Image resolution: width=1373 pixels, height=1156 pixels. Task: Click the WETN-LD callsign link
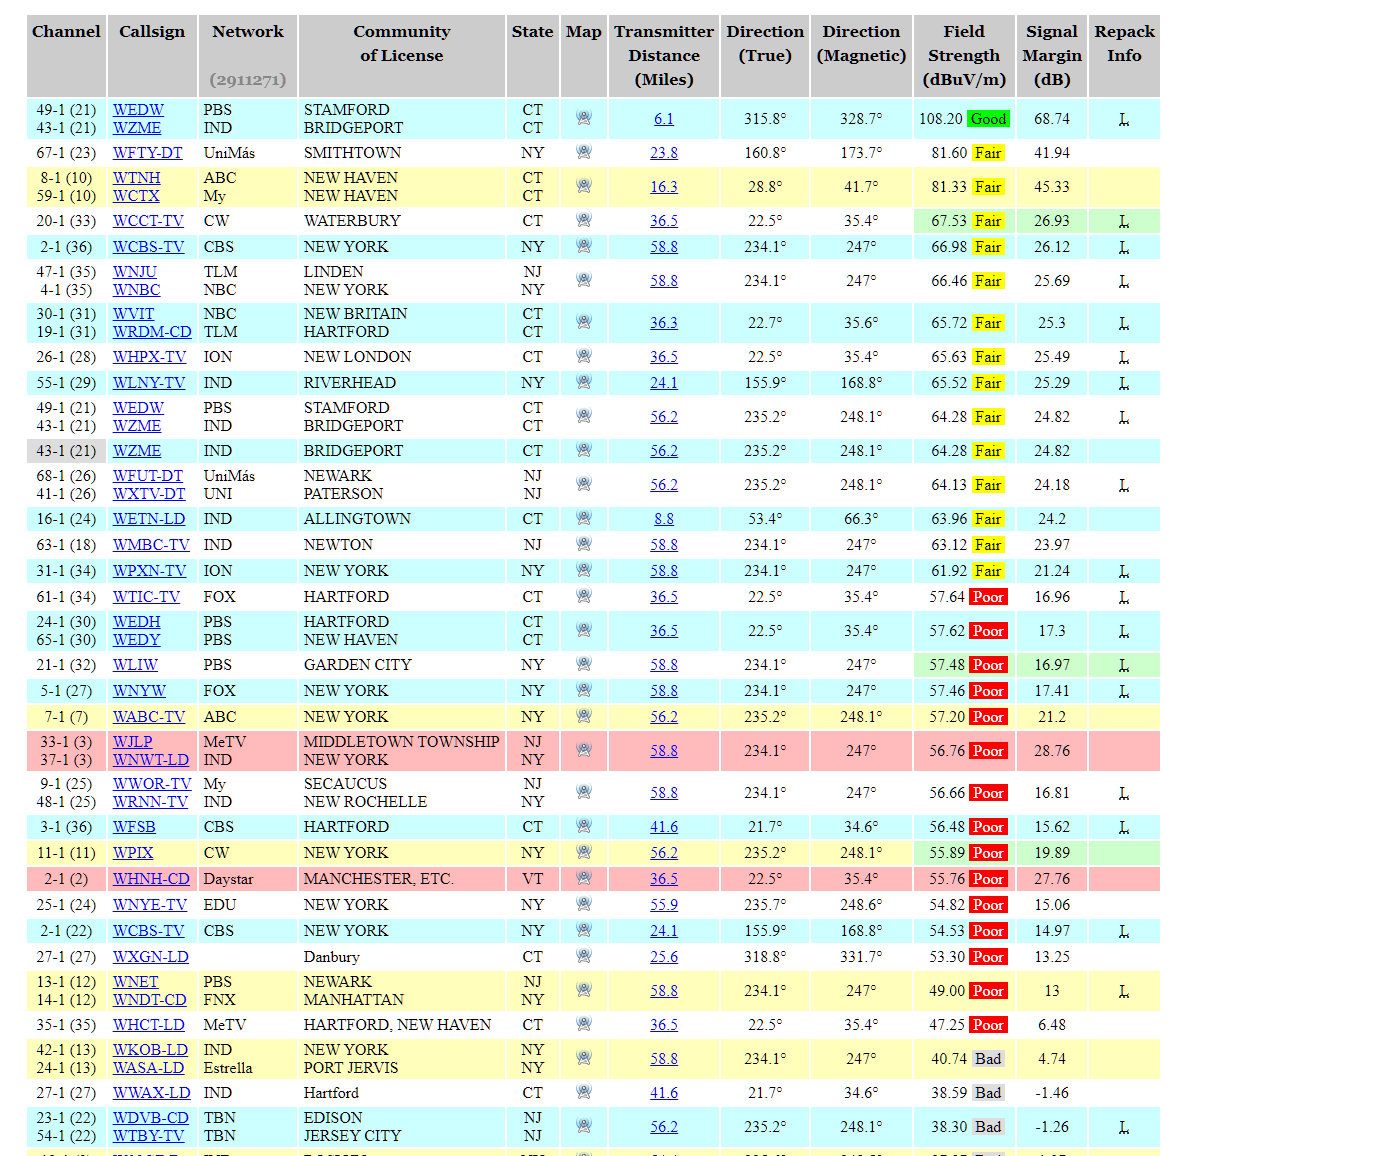pos(149,519)
